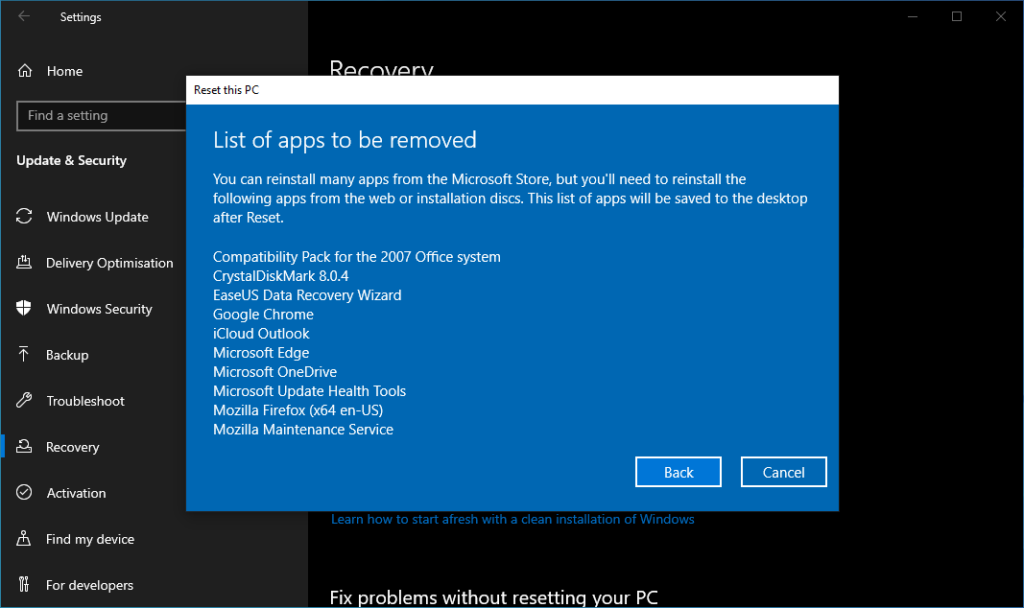Screen dimensions: 1024x608
Task: Open Windows Security via its shield icon
Action: pos(25,308)
